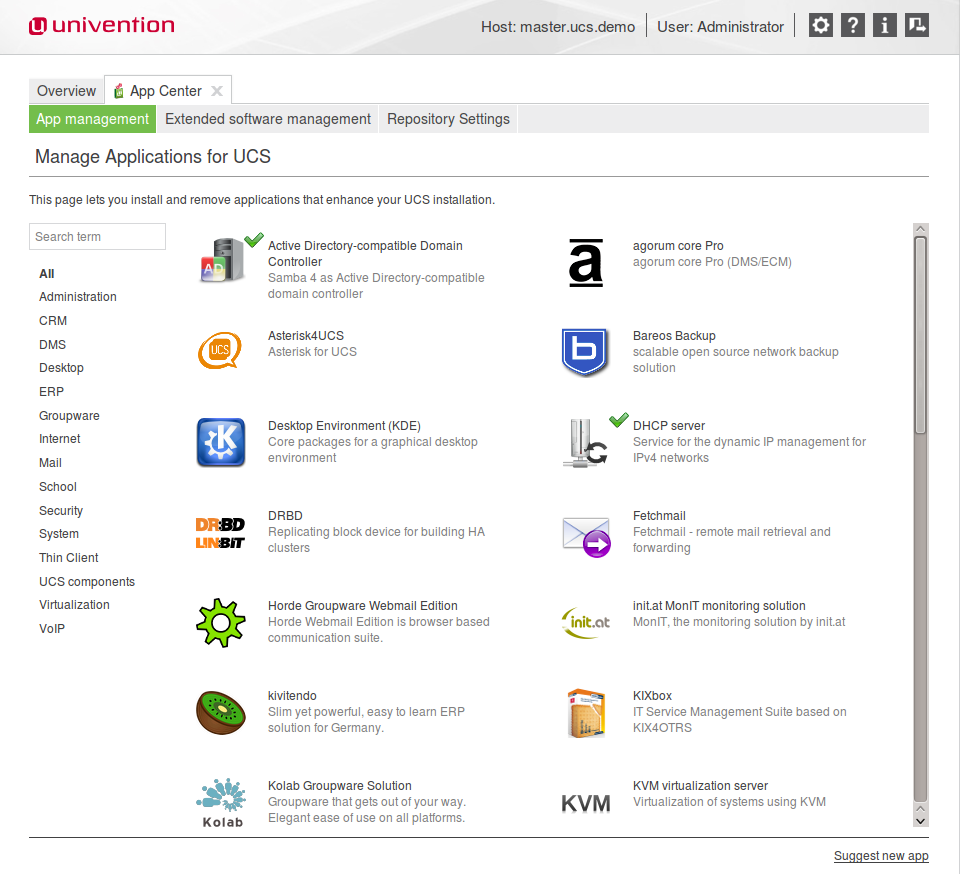Filter apps by Desktop category
The image size is (960, 874).
point(61,368)
